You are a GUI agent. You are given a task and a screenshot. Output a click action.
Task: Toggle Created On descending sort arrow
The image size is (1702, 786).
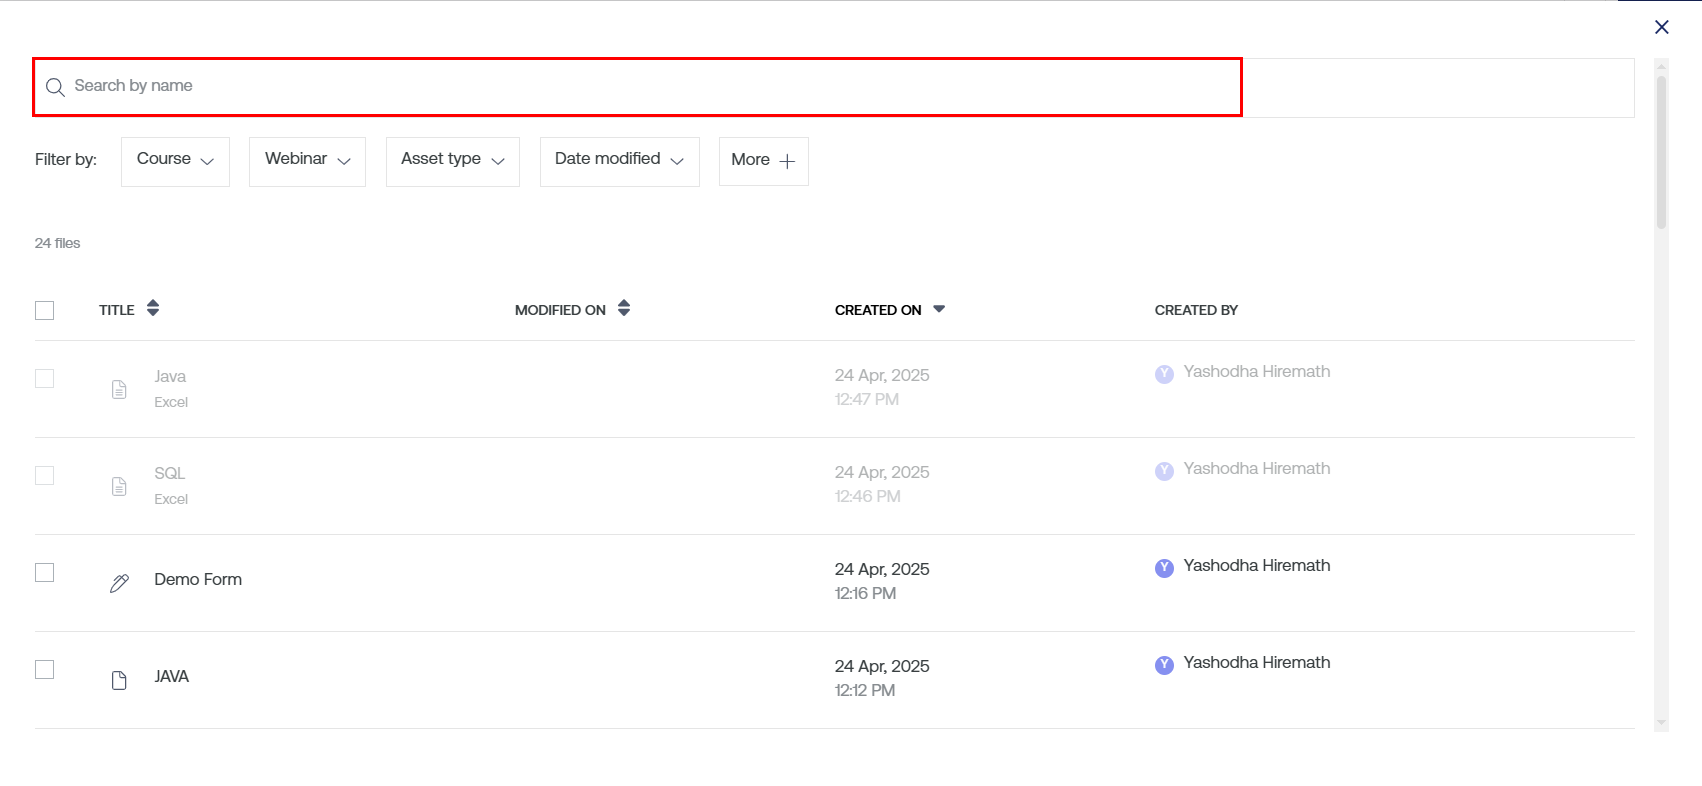938,309
